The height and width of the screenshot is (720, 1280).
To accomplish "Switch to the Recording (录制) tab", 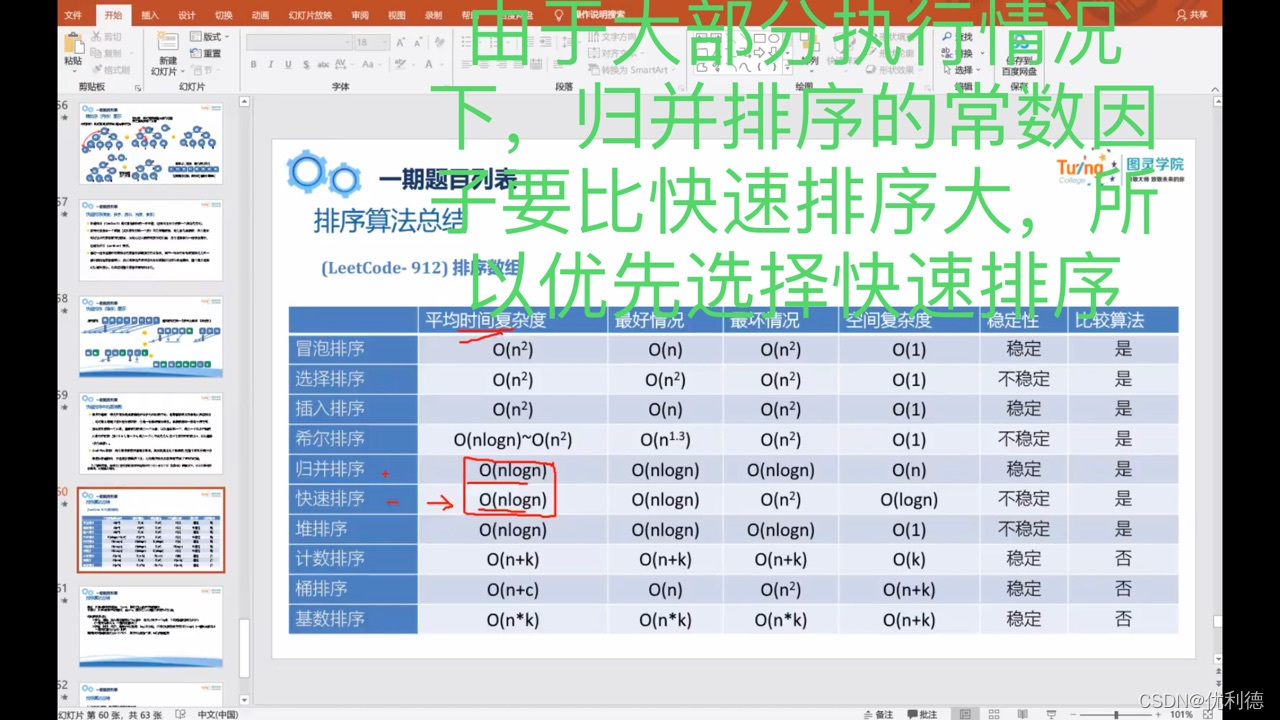I will point(434,15).
